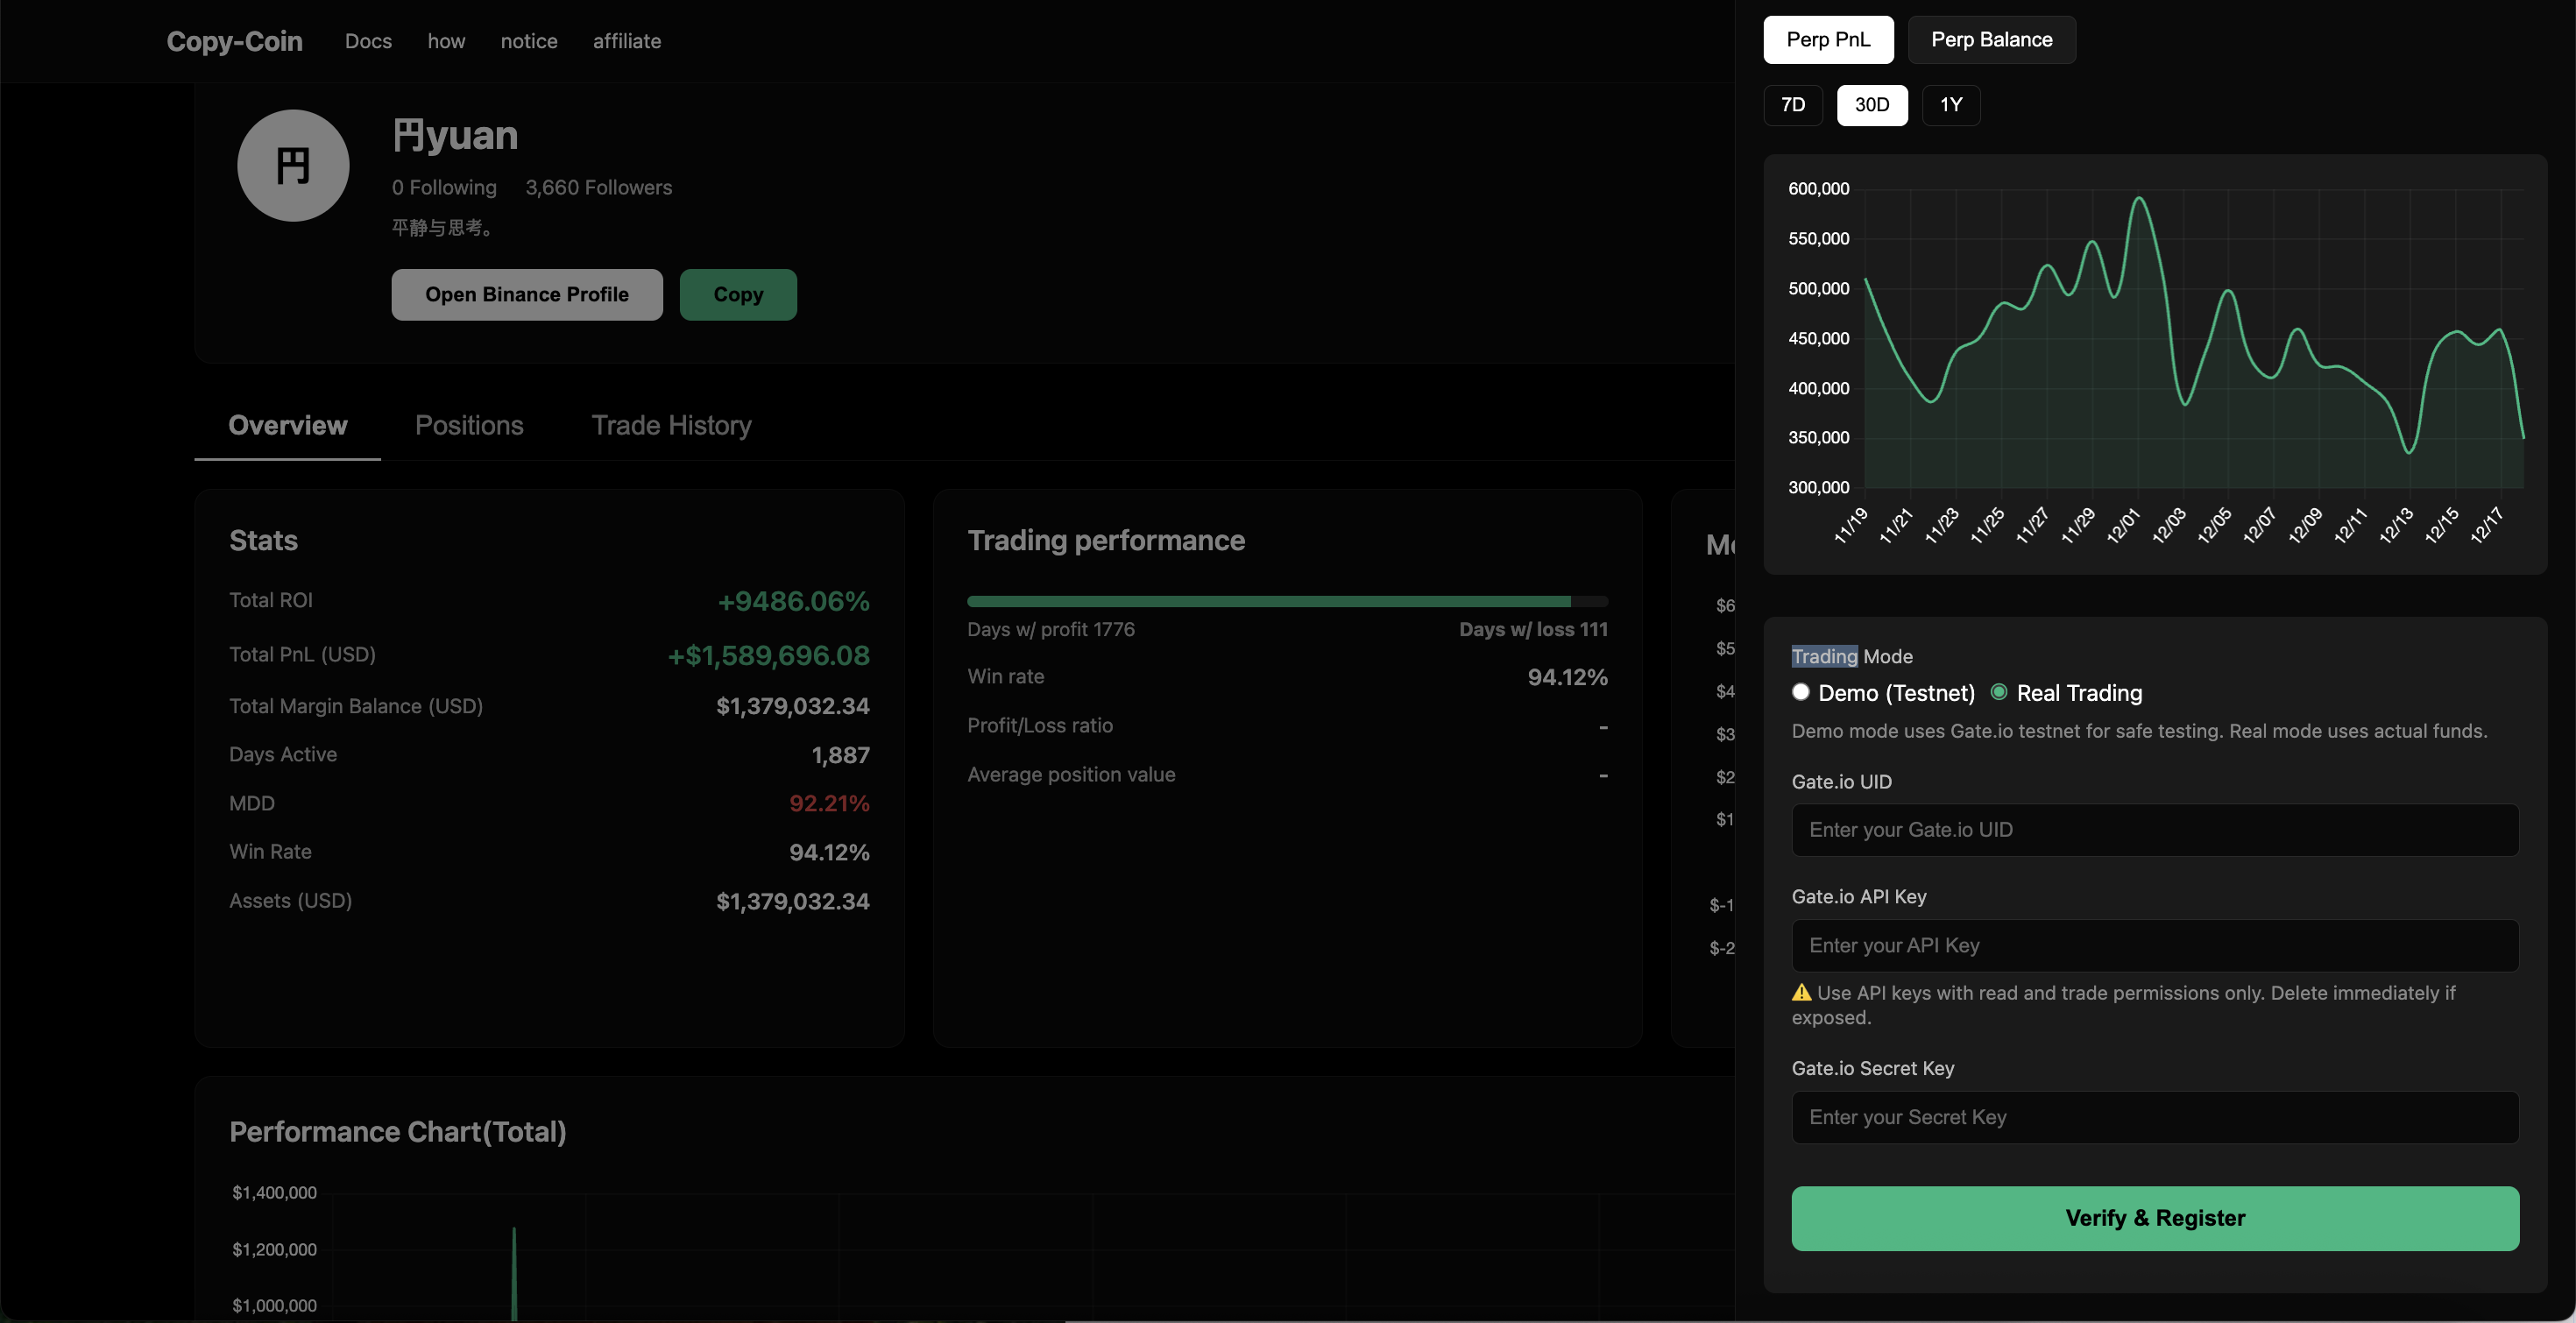
Task: Click the warning triangle beside API key notice
Action: 1800,993
